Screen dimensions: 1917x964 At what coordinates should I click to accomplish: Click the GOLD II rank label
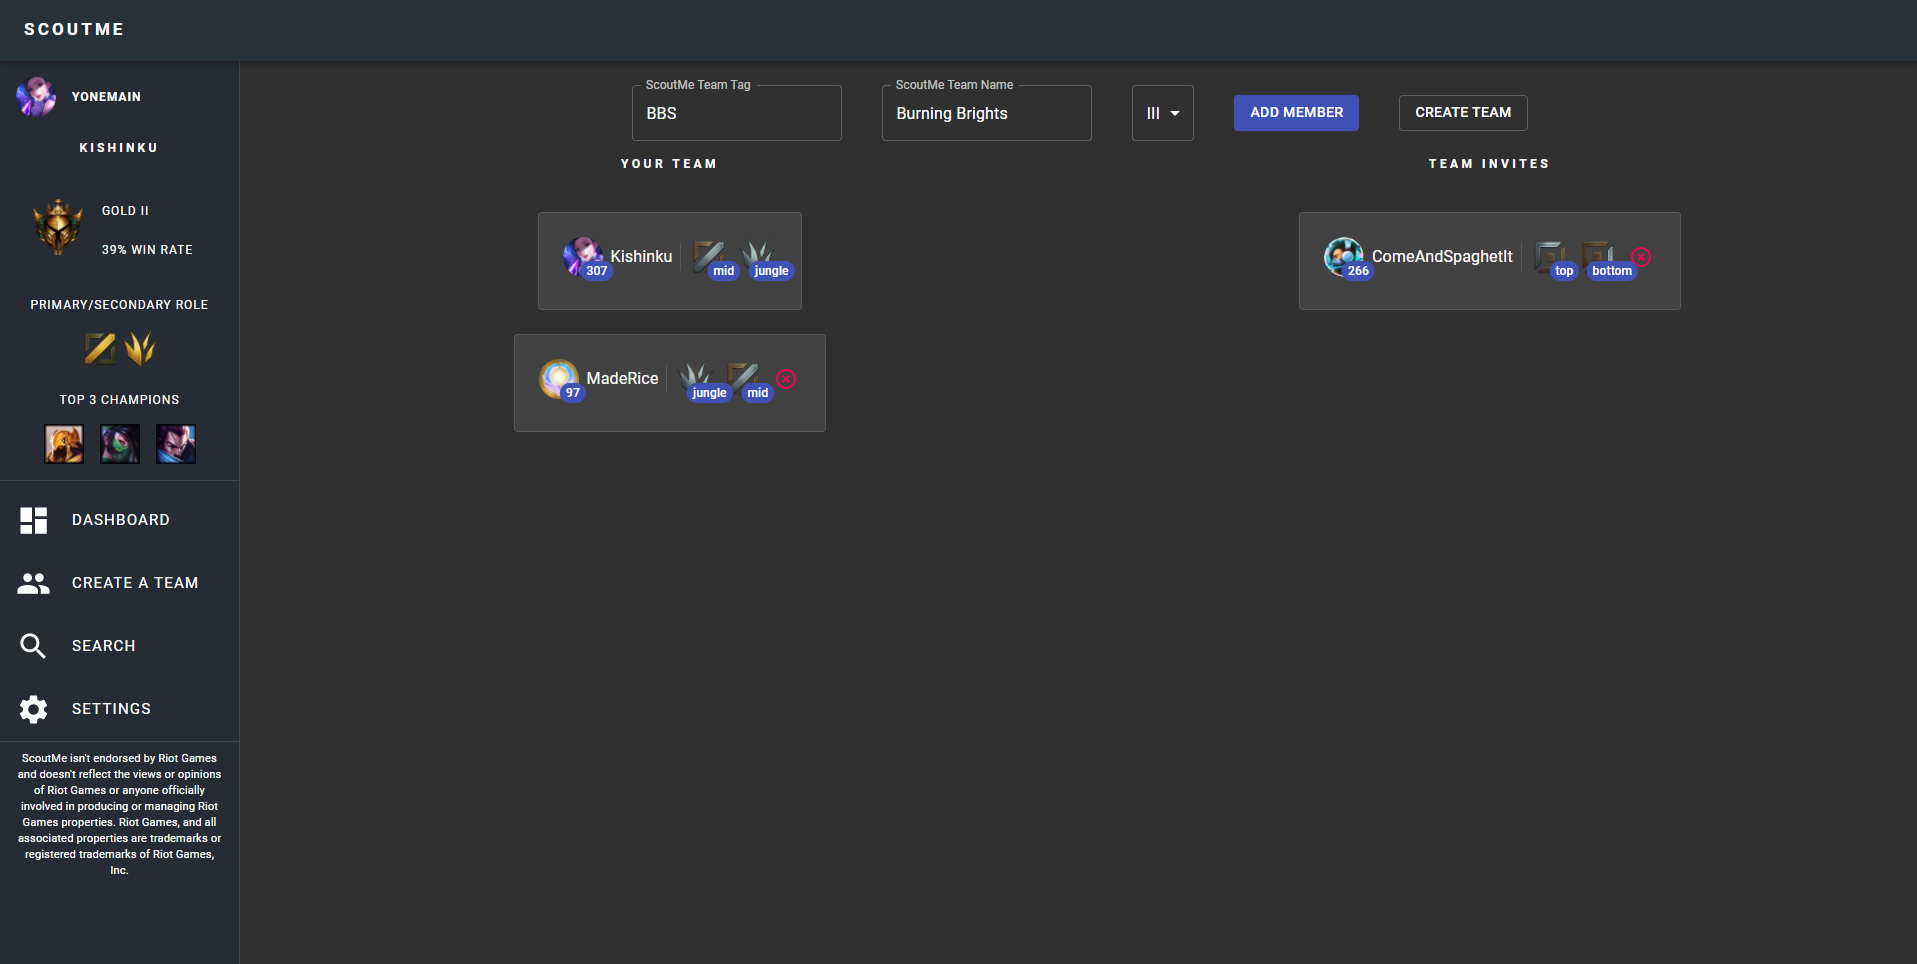125,211
